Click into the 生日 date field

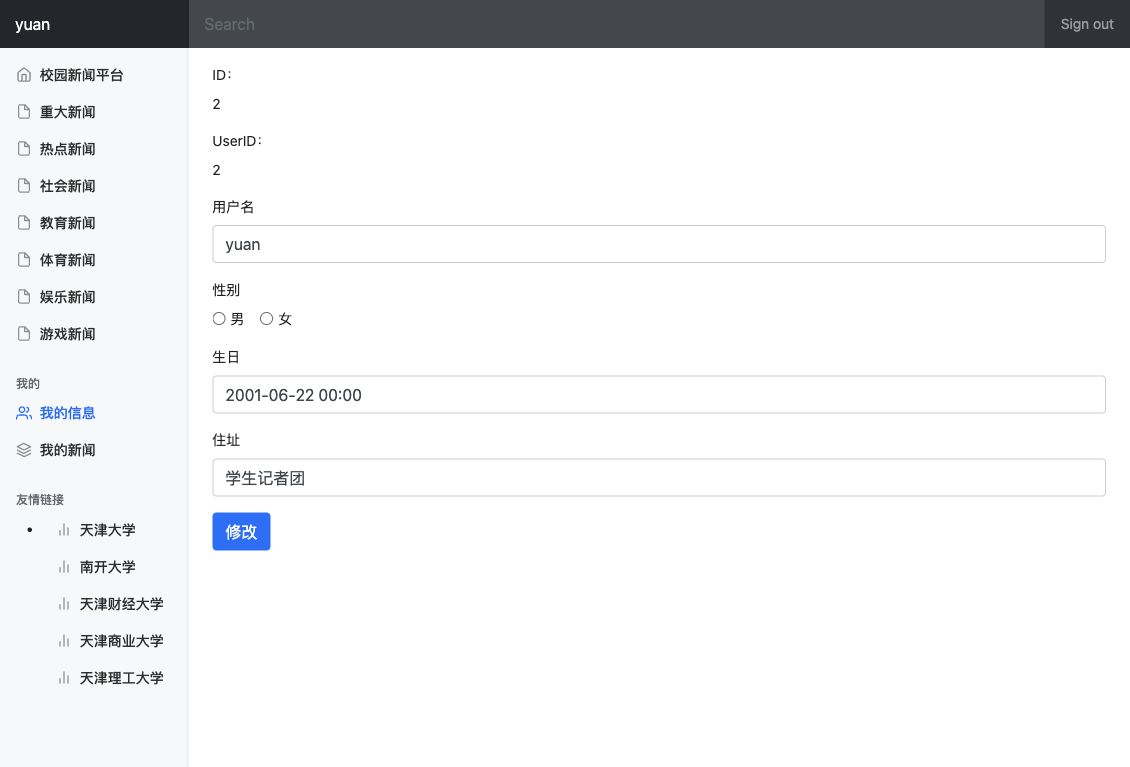(x=659, y=394)
